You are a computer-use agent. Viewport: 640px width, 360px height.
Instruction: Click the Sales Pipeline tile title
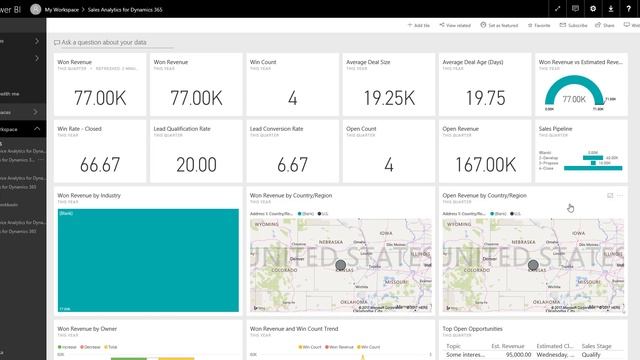(555, 129)
